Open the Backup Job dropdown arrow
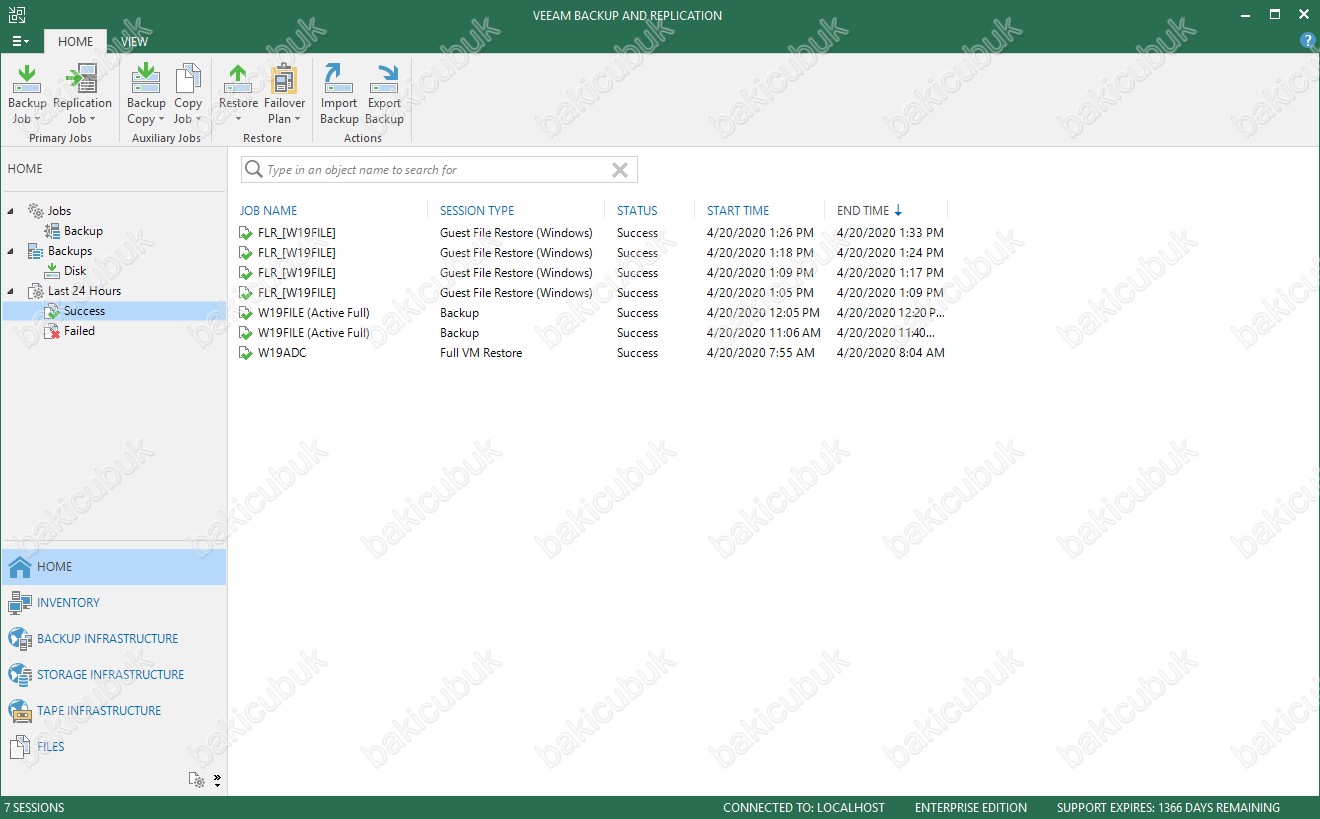The width and height of the screenshot is (1320, 819). [37, 120]
